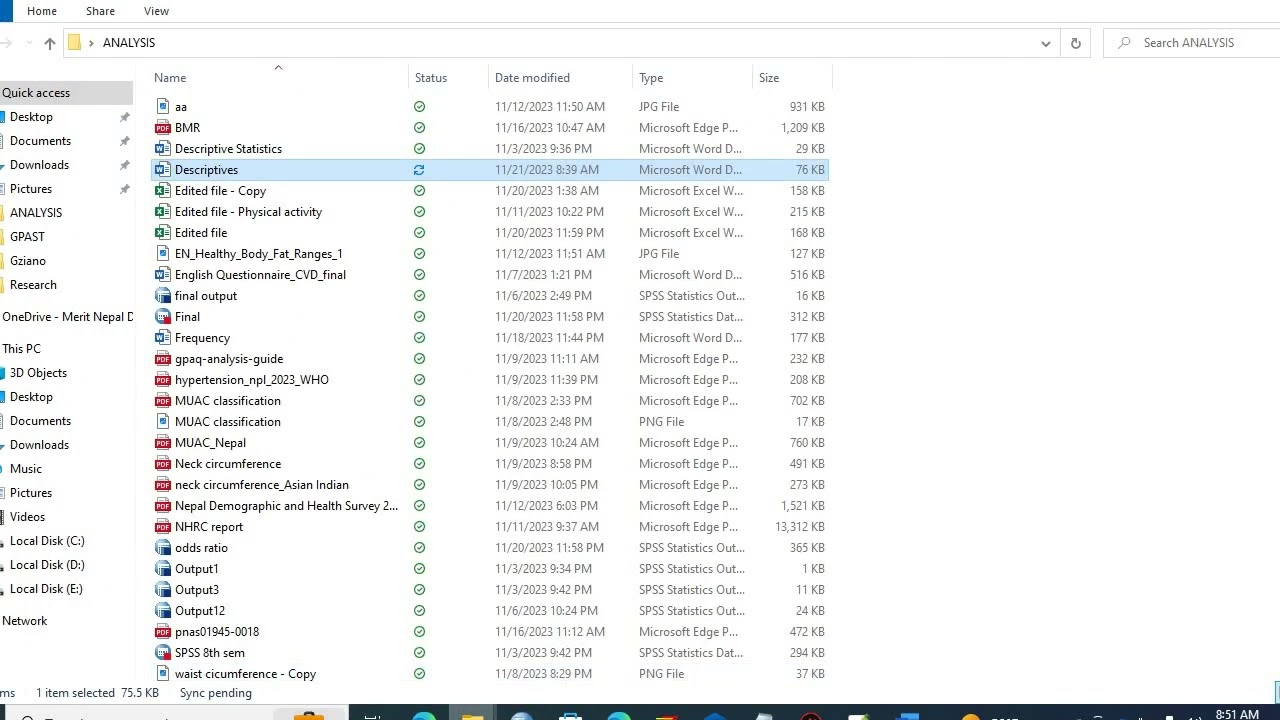Click the PDF icon beside pnas01945-0018
The width and height of the screenshot is (1280, 720).
[x=162, y=632]
